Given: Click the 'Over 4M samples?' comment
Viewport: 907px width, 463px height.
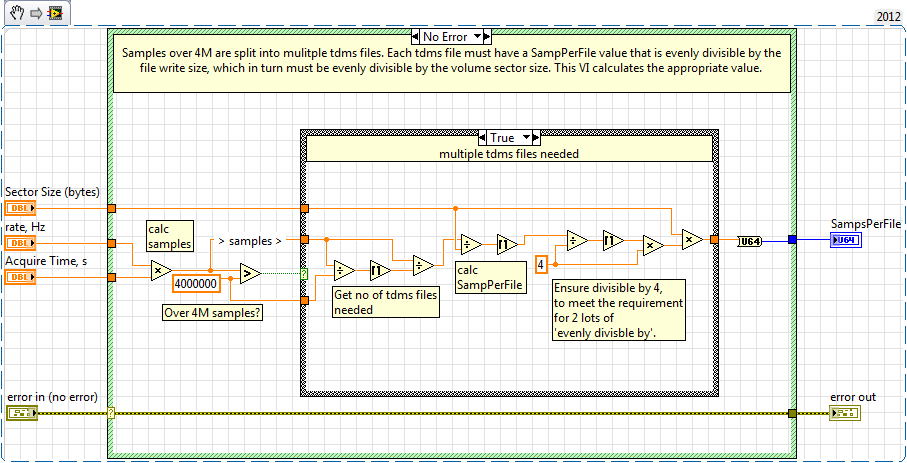Looking at the screenshot, I should point(211,313).
